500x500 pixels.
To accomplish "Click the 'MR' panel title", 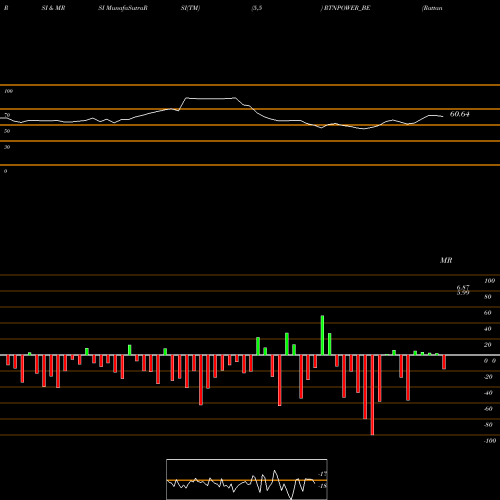I will 446,260.
